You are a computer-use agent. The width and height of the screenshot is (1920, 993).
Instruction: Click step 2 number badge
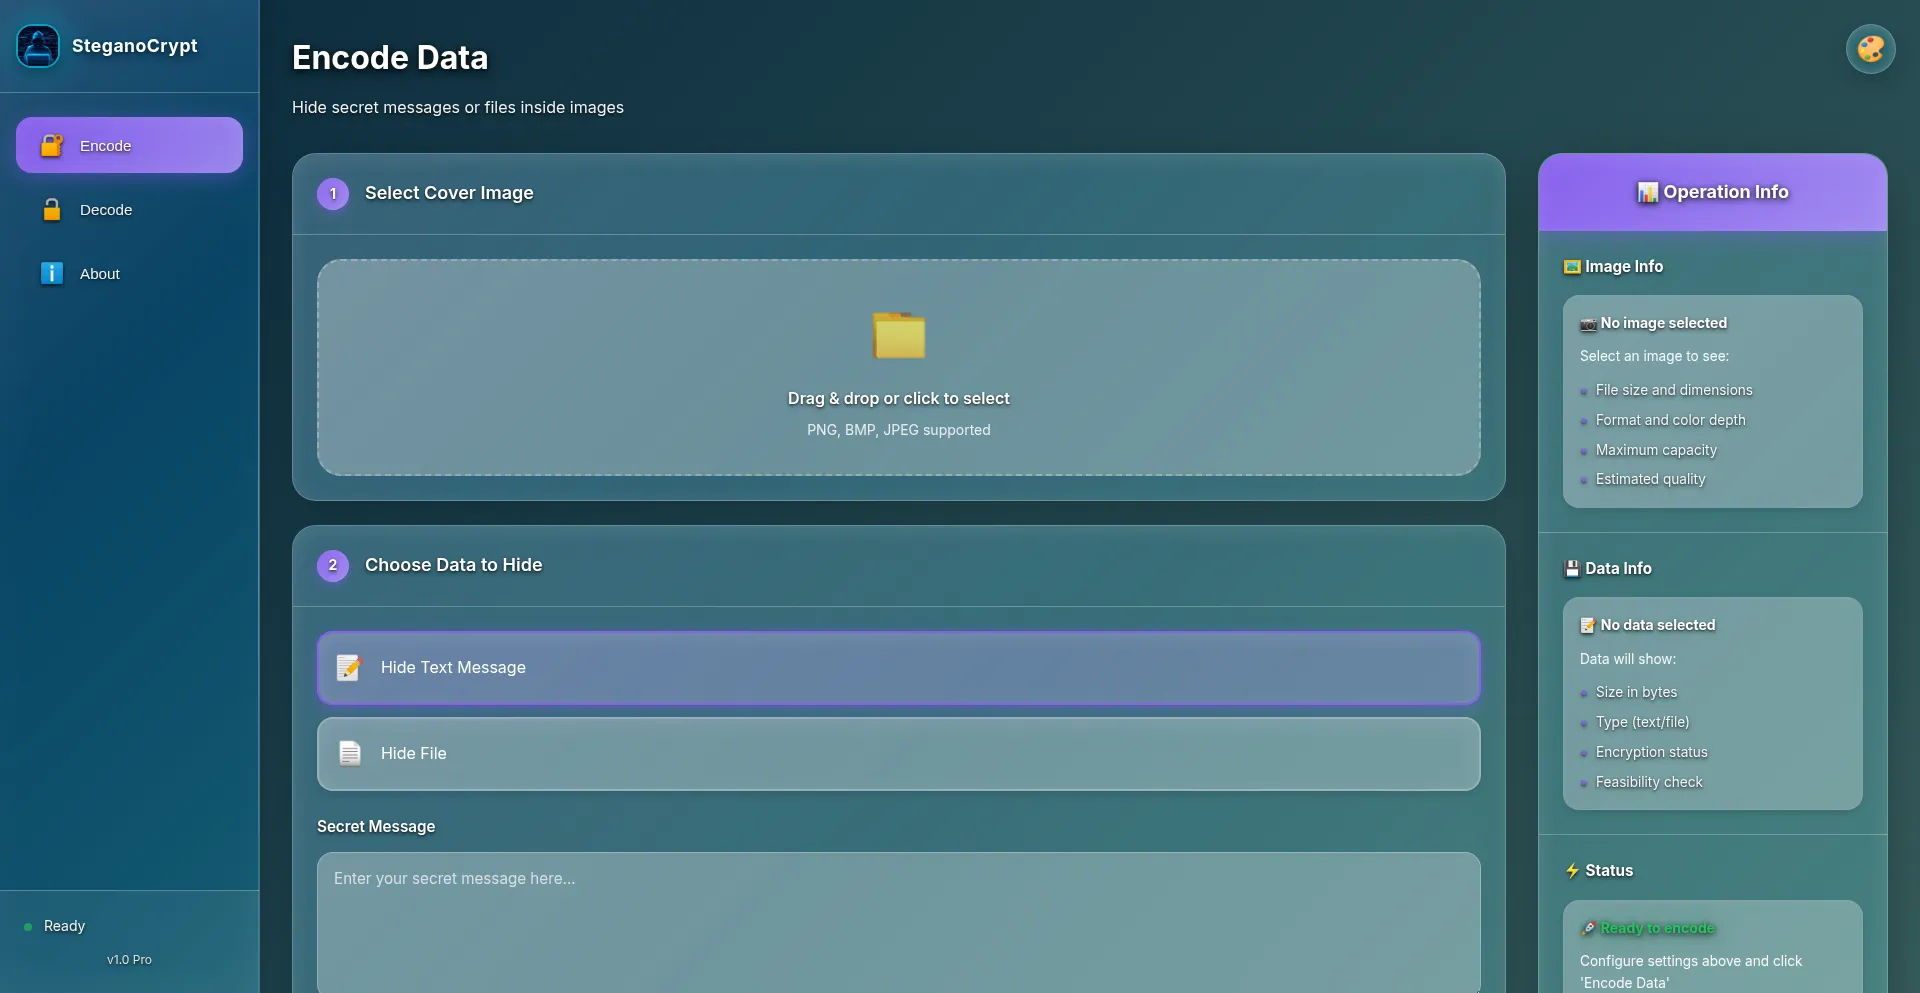[333, 566]
